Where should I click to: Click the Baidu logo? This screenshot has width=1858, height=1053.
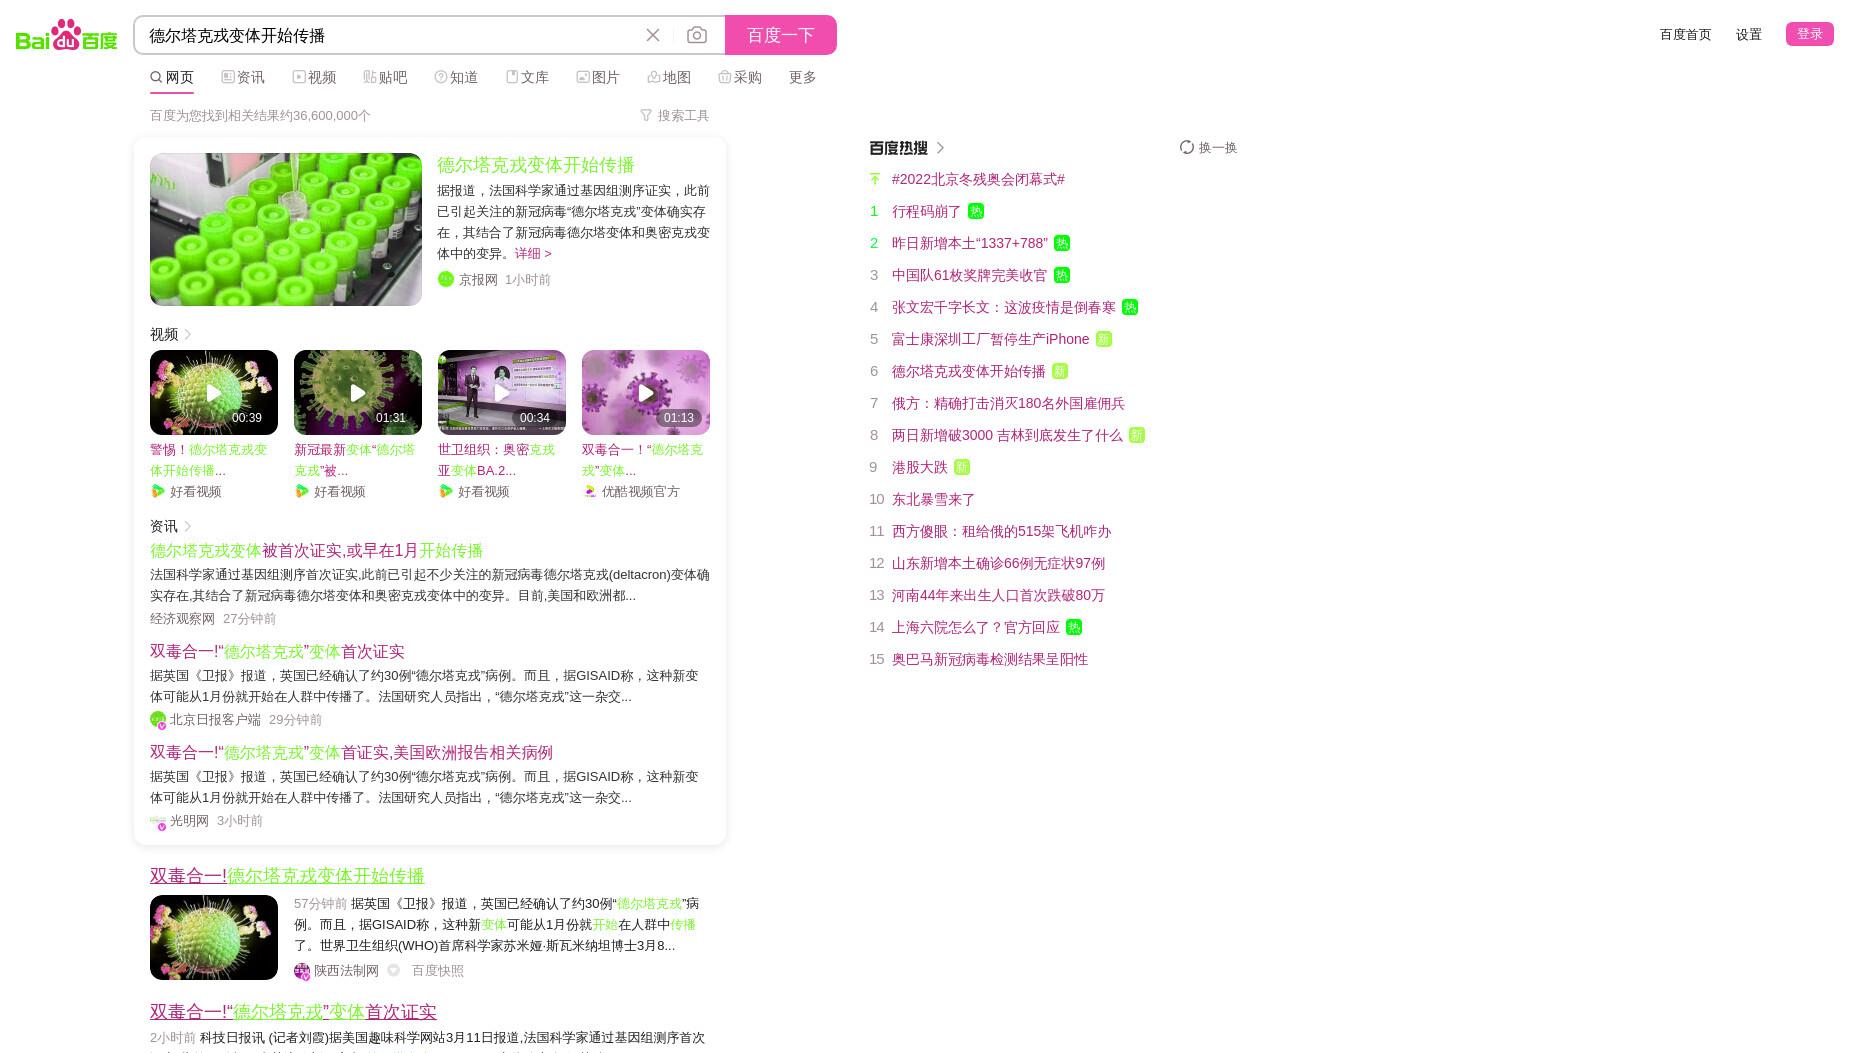pos(67,35)
